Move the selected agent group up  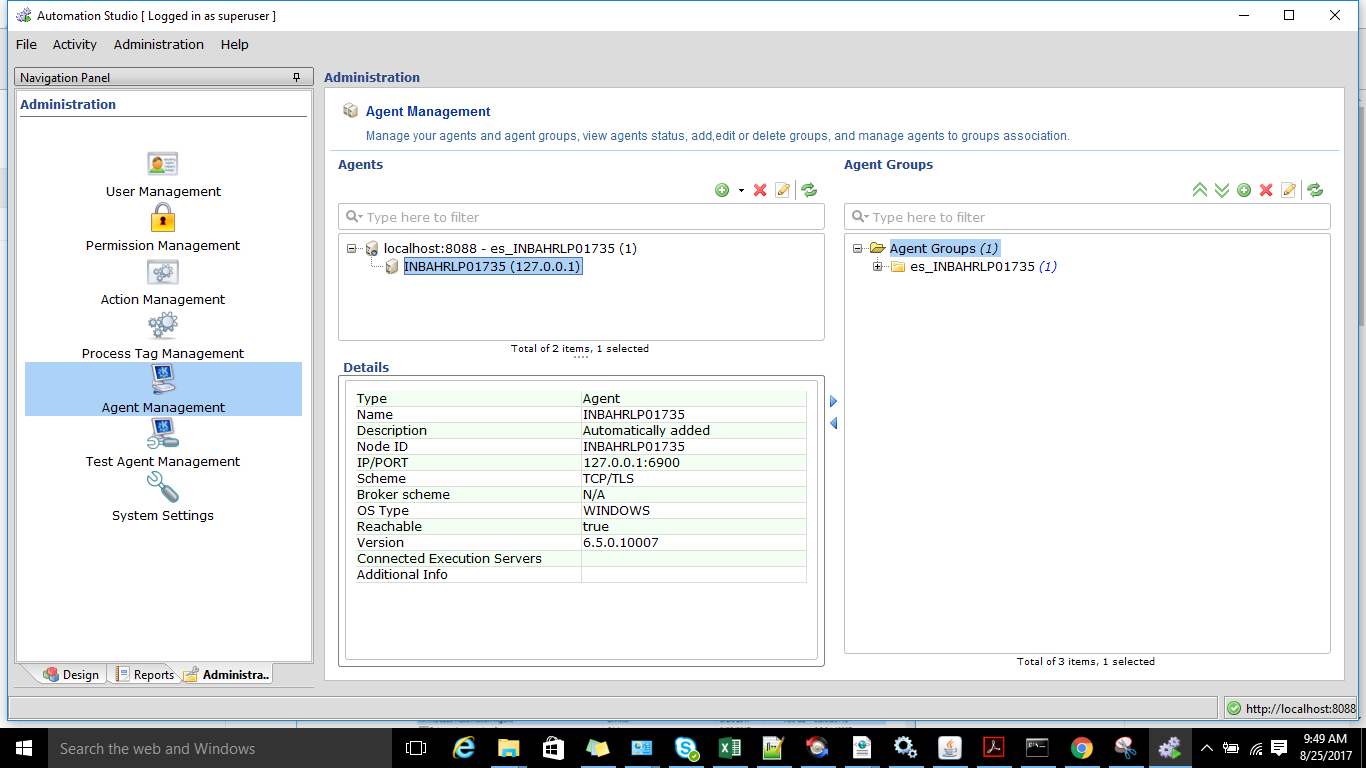point(1199,189)
